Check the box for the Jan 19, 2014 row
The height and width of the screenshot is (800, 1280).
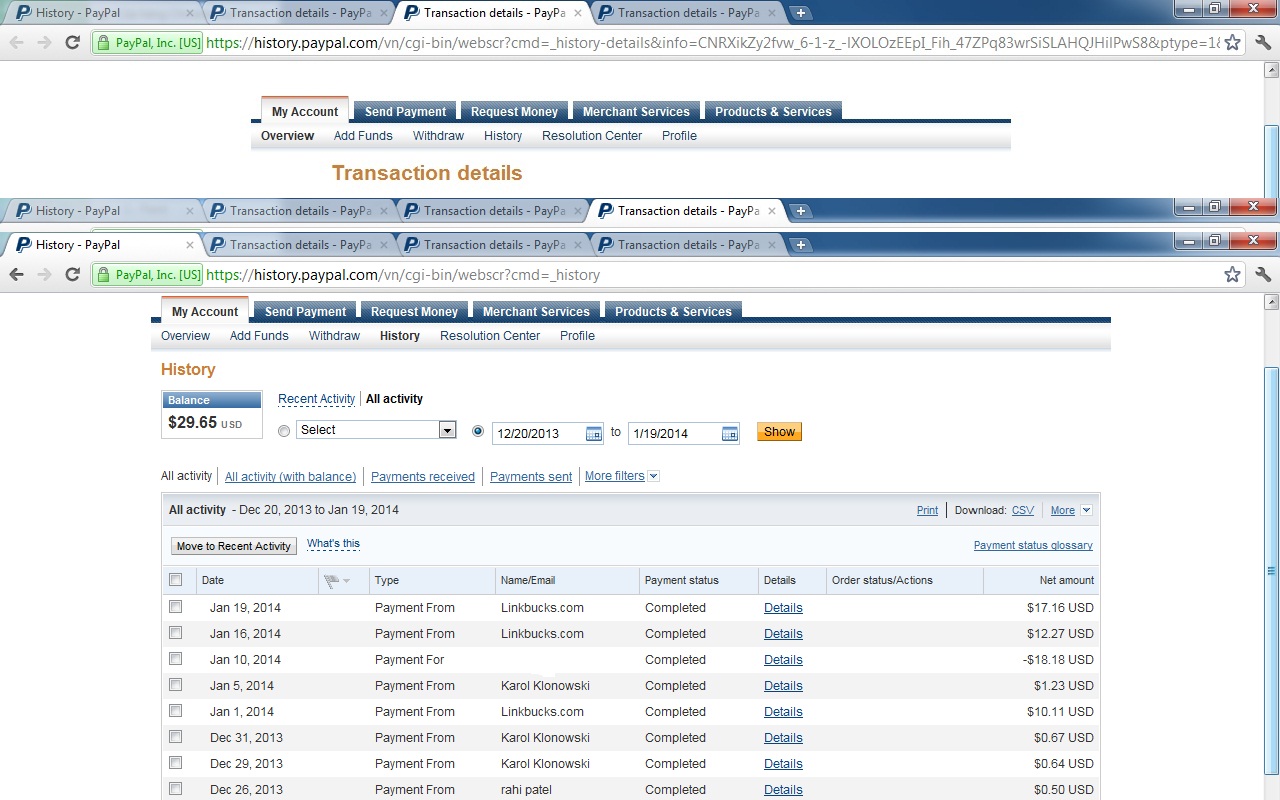176,607
